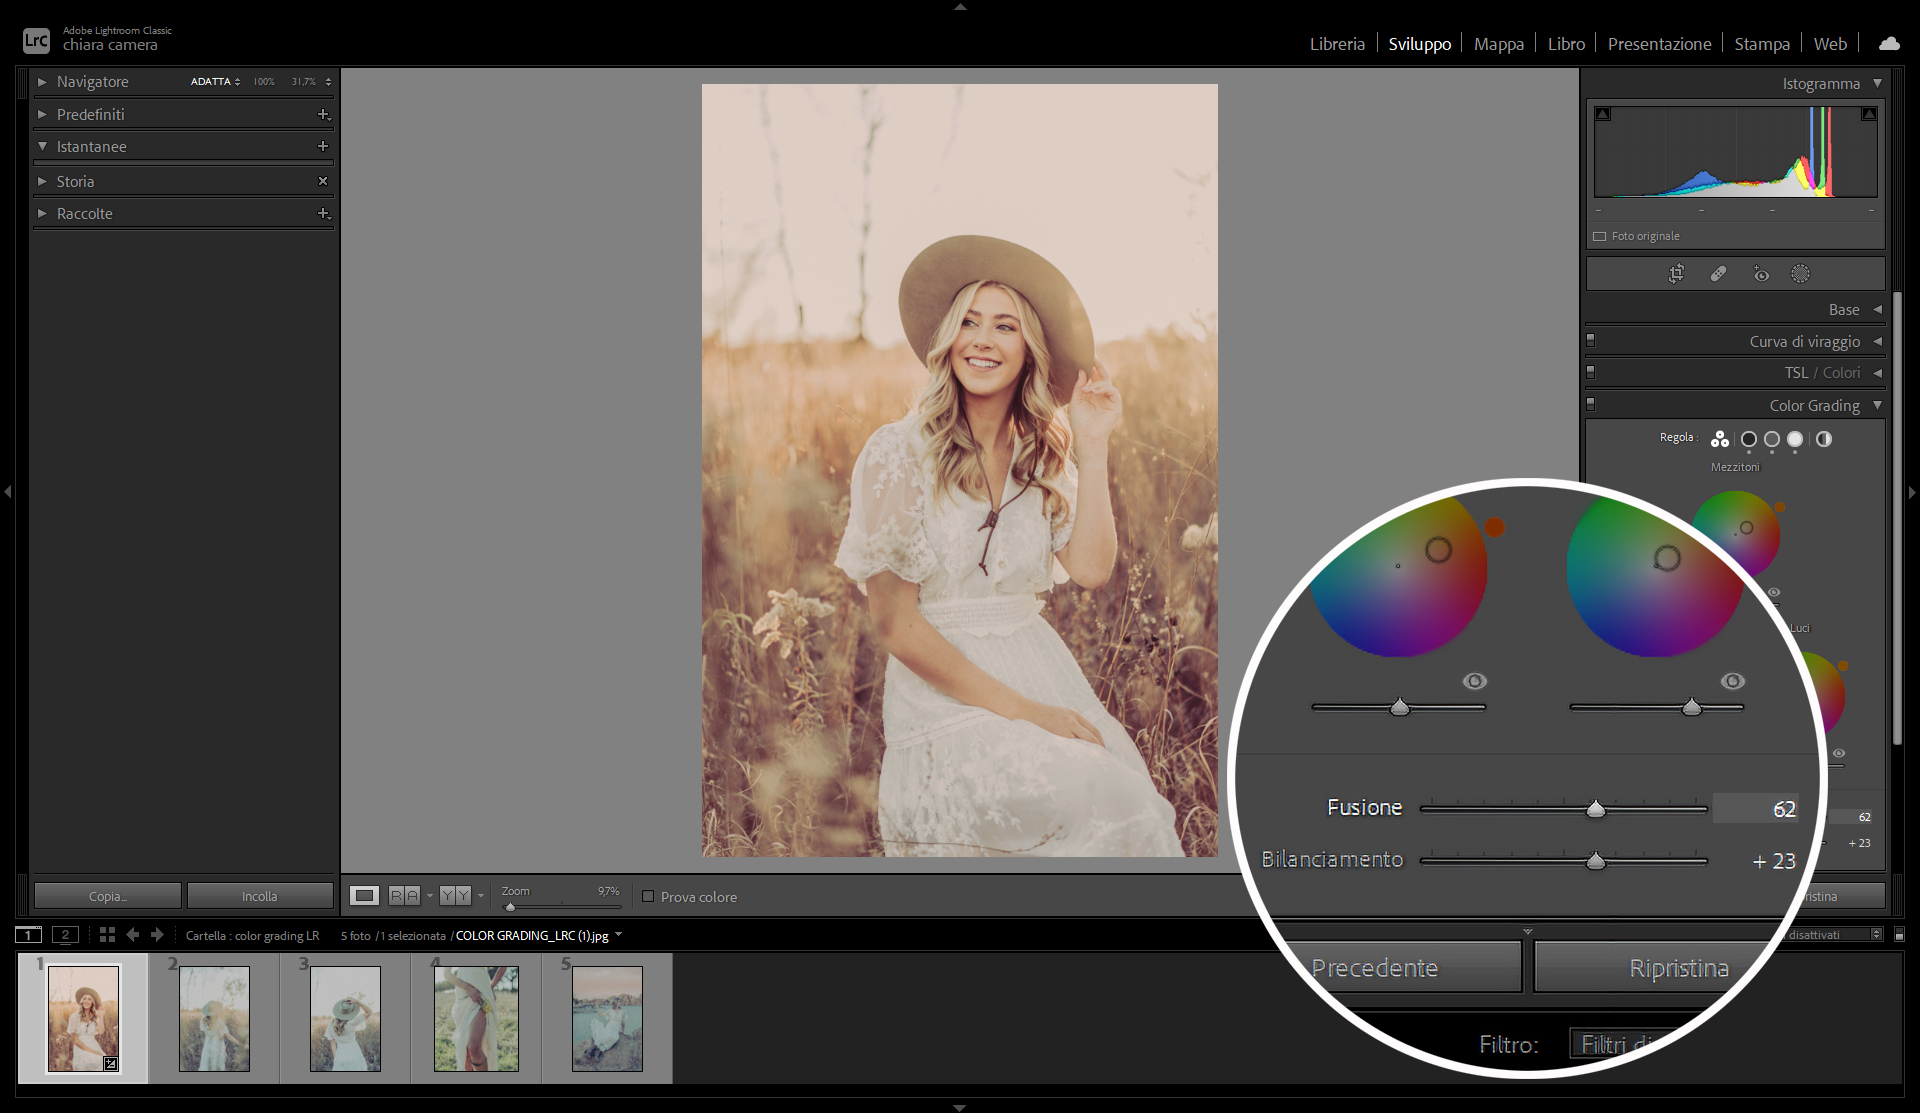Image resolution: width=1920 pixels, height=1113 pixels.
Task: Activate the Red Eye correction tool
Action: point(1761,274)
